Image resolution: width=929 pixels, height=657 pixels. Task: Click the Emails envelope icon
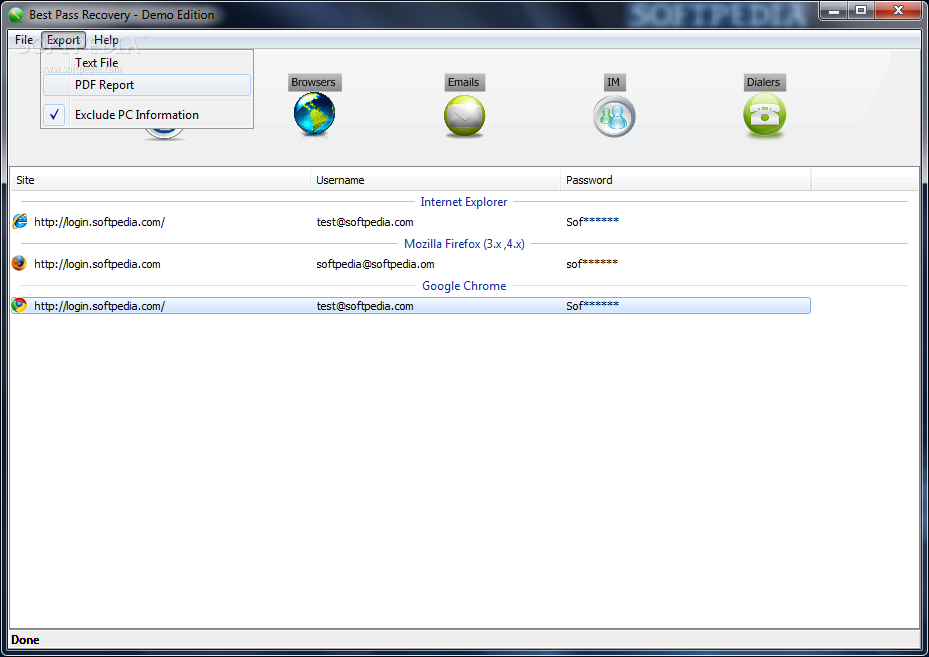tap(464, 116)
